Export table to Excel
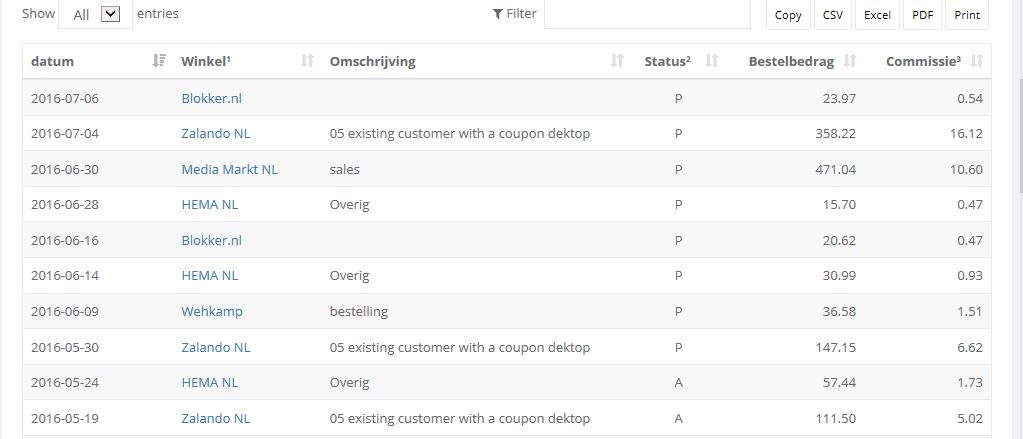This screenshot has height=439, width=1023. (x=877, y=15)
